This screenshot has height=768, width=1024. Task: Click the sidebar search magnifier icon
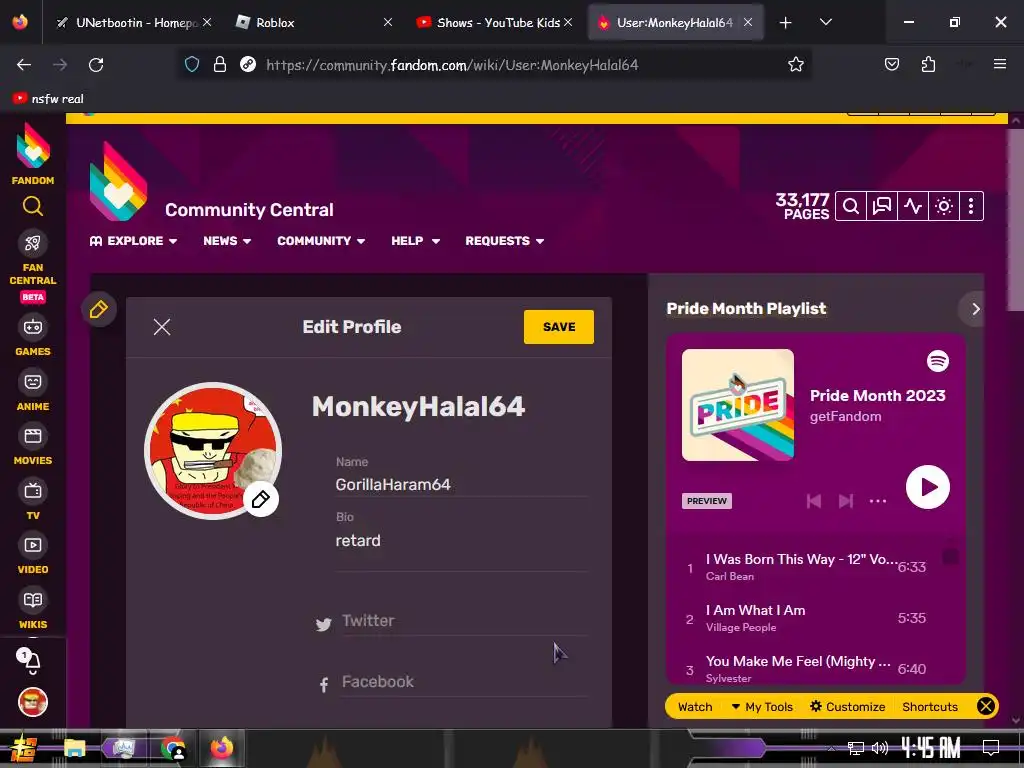click(x=33, y=206)
